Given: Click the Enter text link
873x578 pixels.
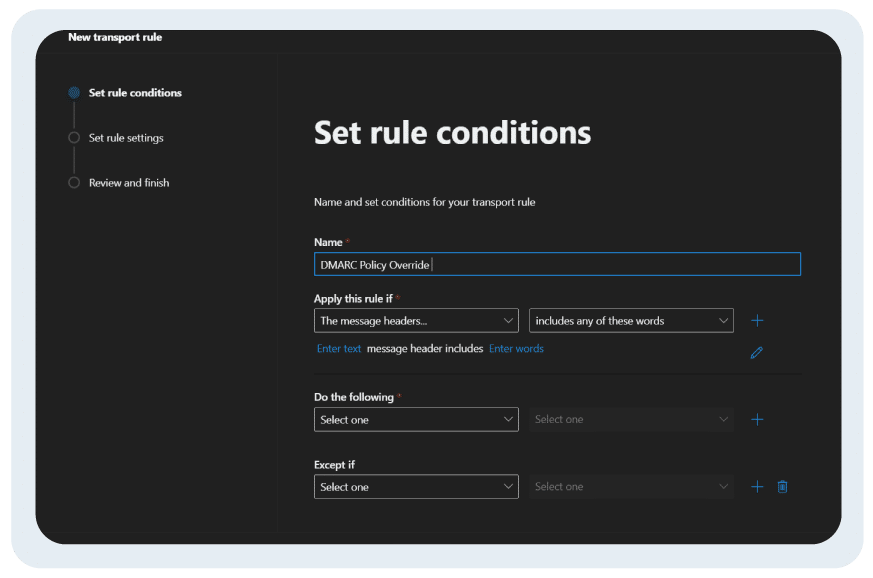Looking at the screenshot, I should point(339,349).
